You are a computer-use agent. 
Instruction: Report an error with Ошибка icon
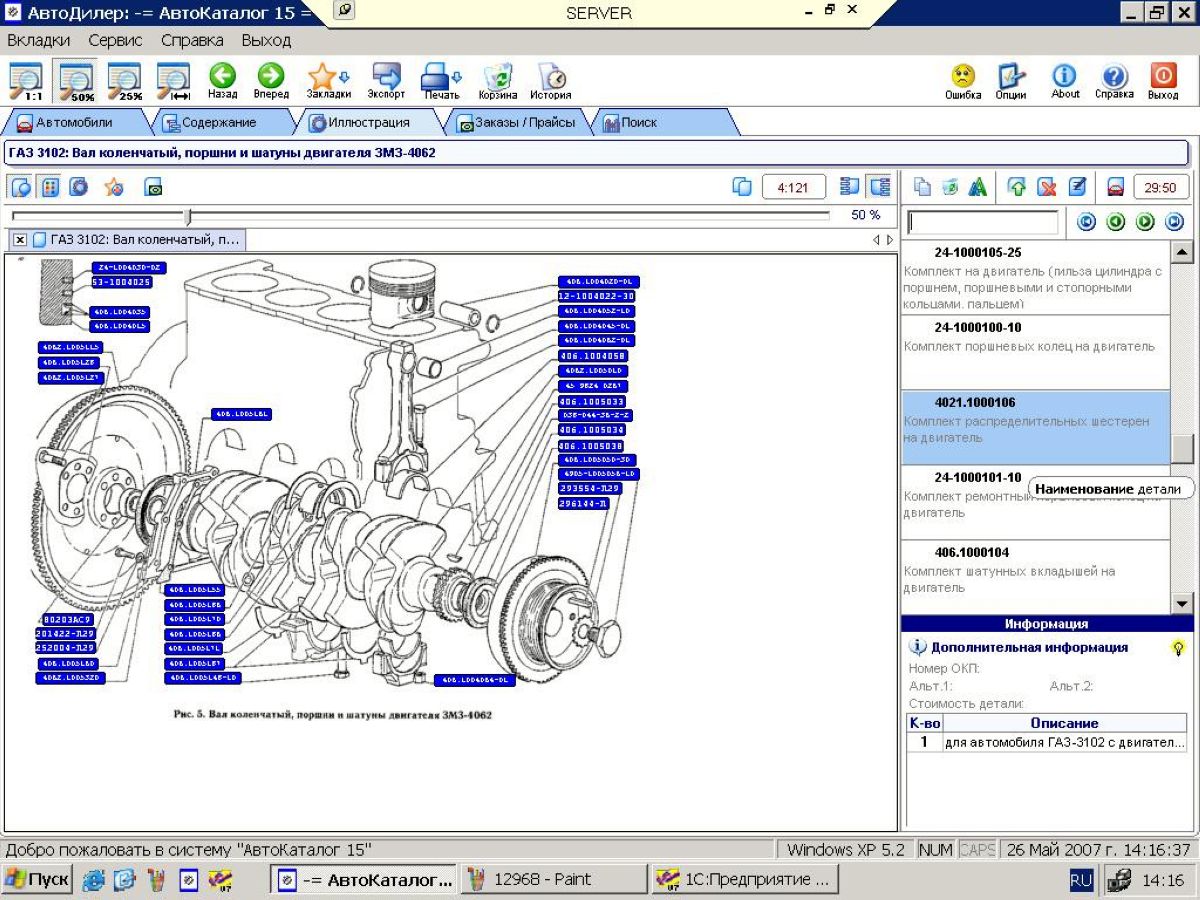(963, 81)
